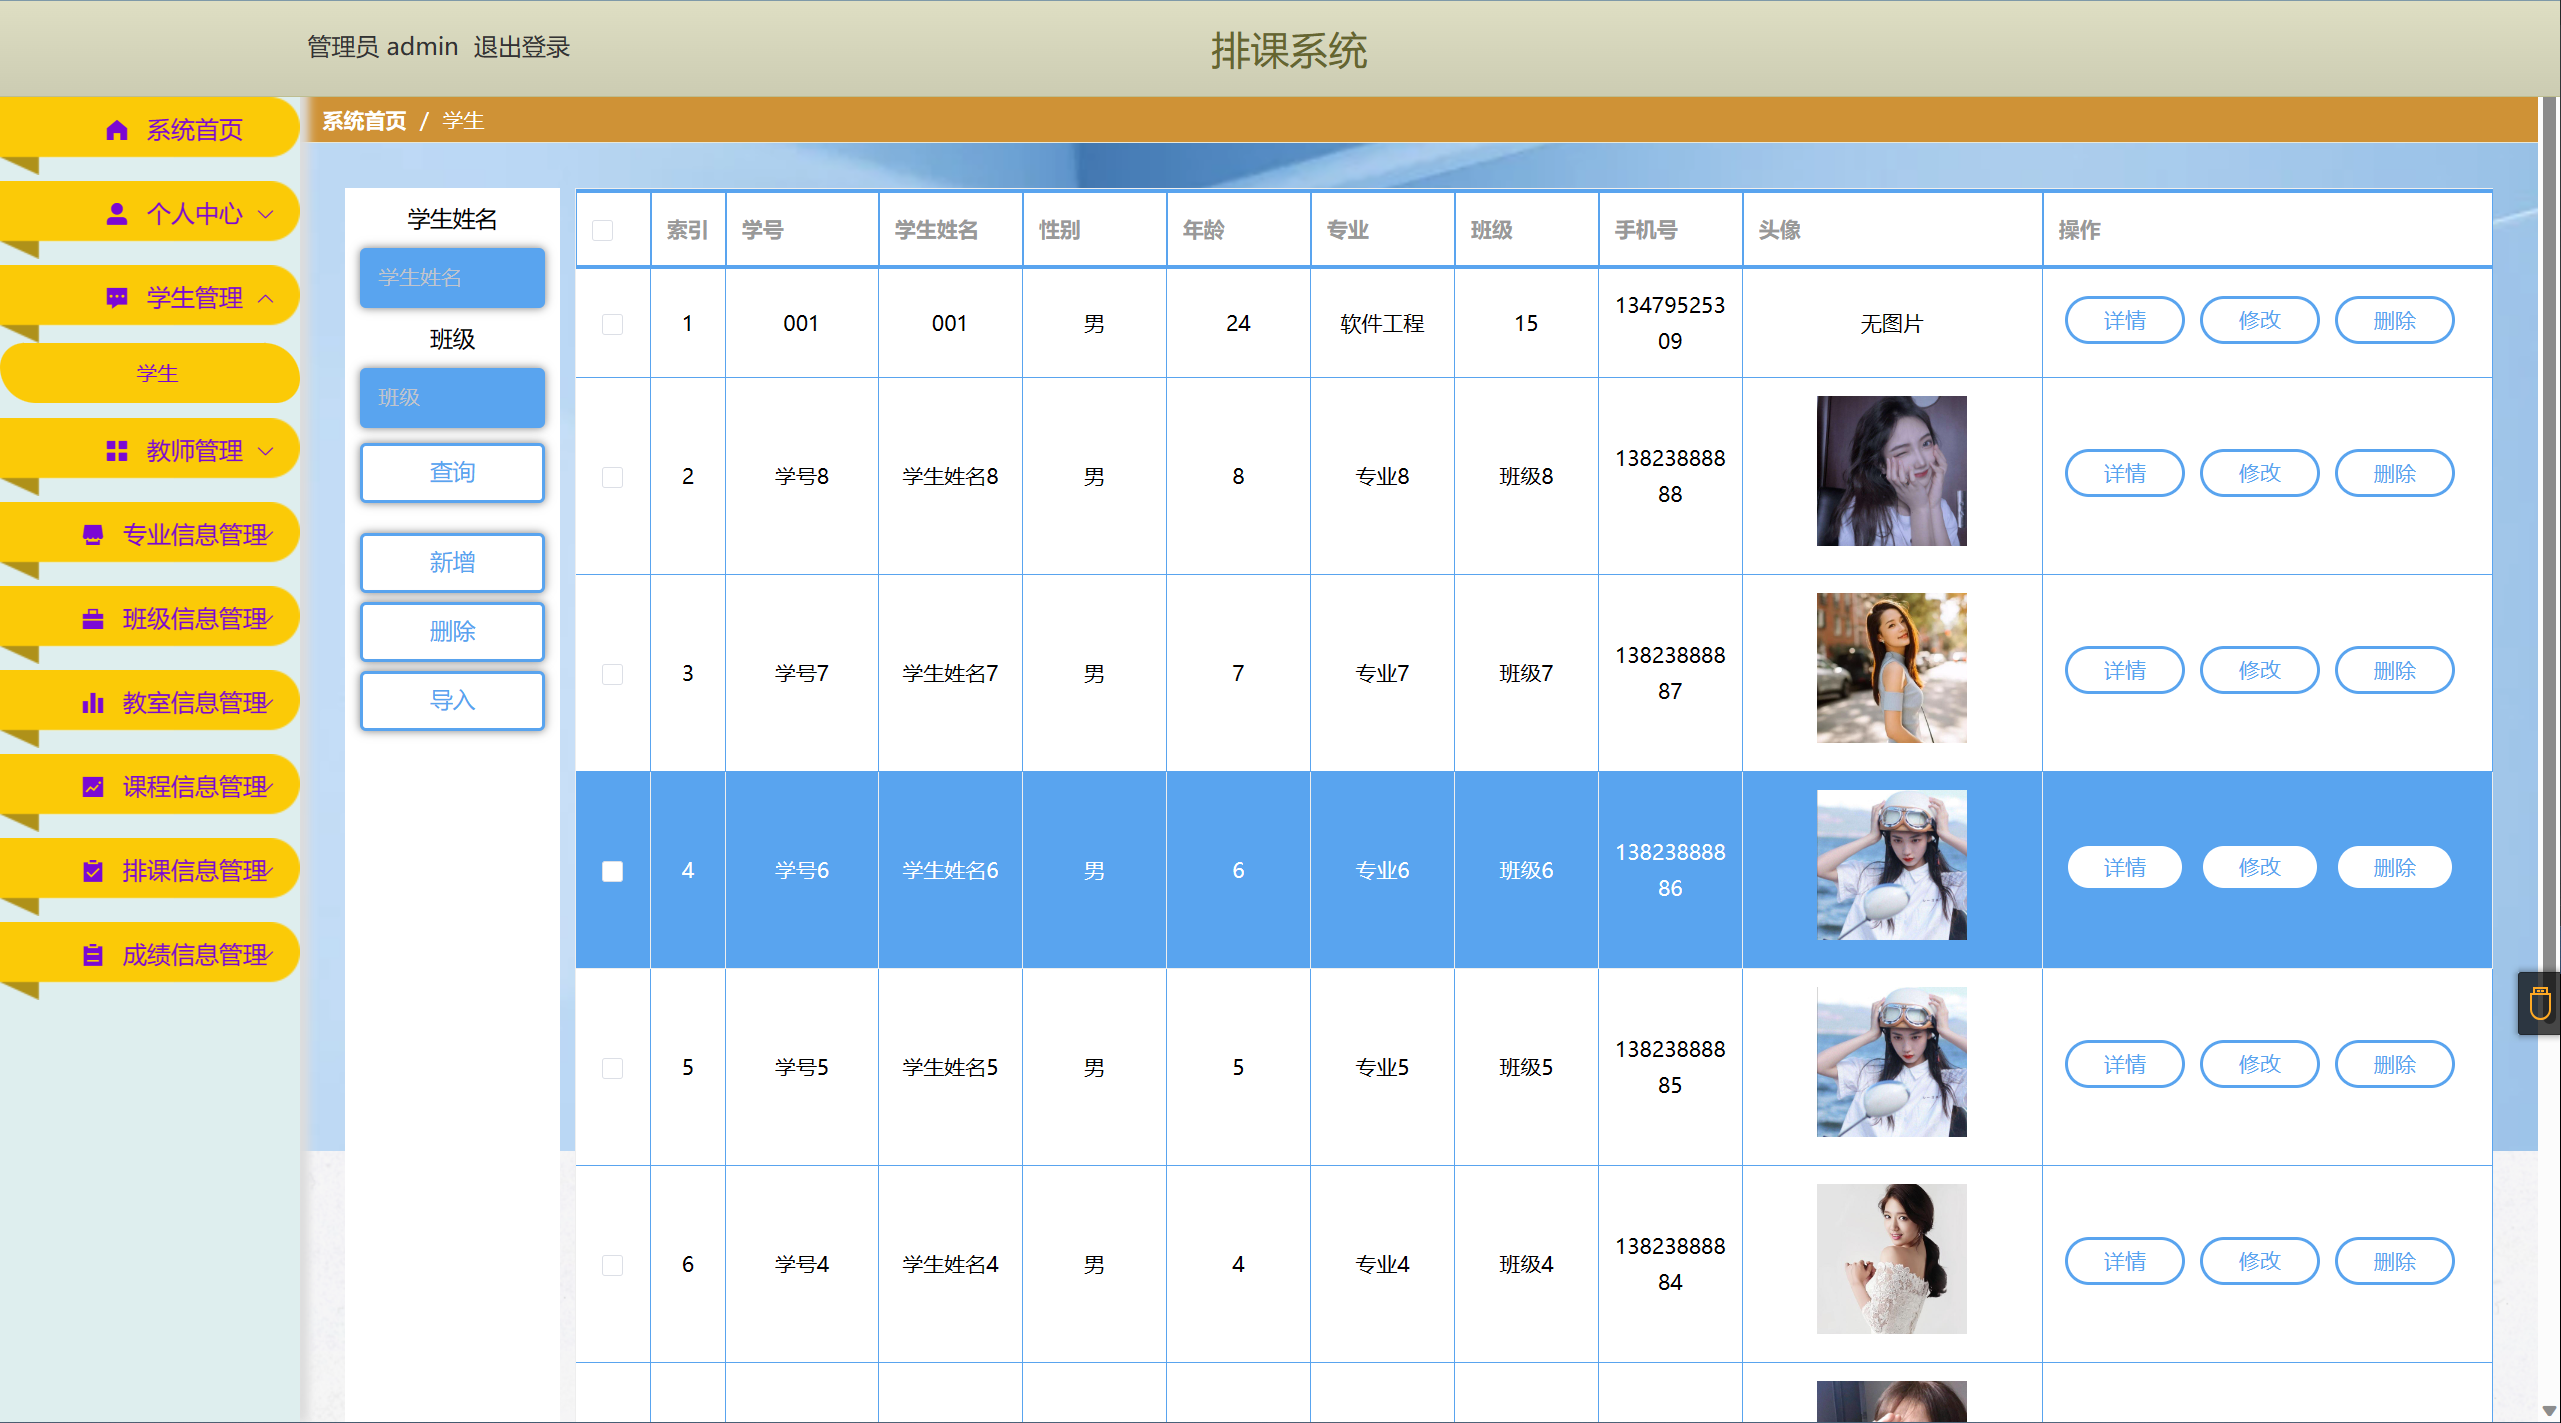Click 修改 for 学生姓名5 row
This screenshot has height=1423, width=2561.
click(2259, 1065)
